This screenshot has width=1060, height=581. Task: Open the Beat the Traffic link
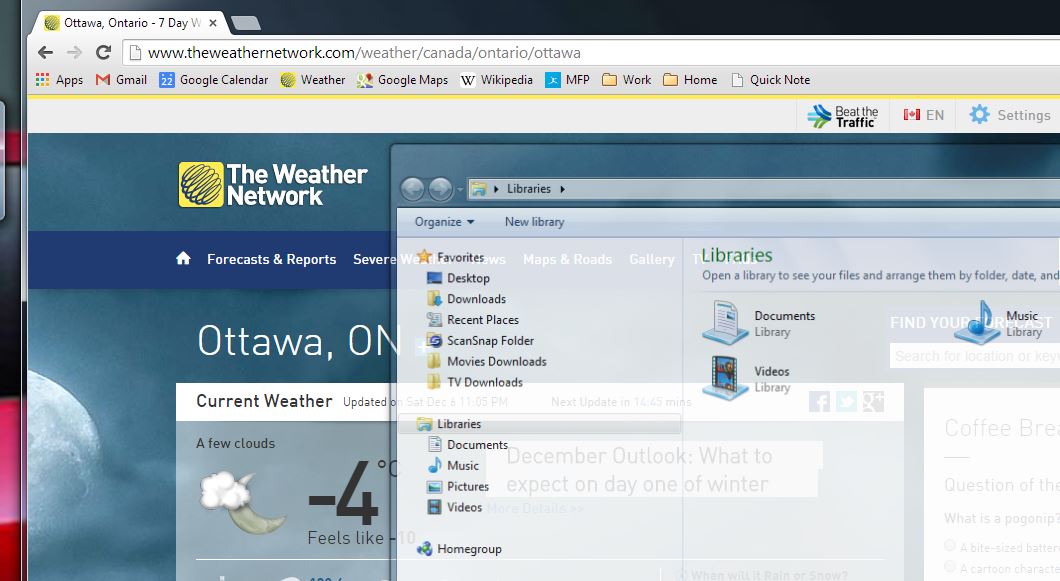tap(843, 116)
